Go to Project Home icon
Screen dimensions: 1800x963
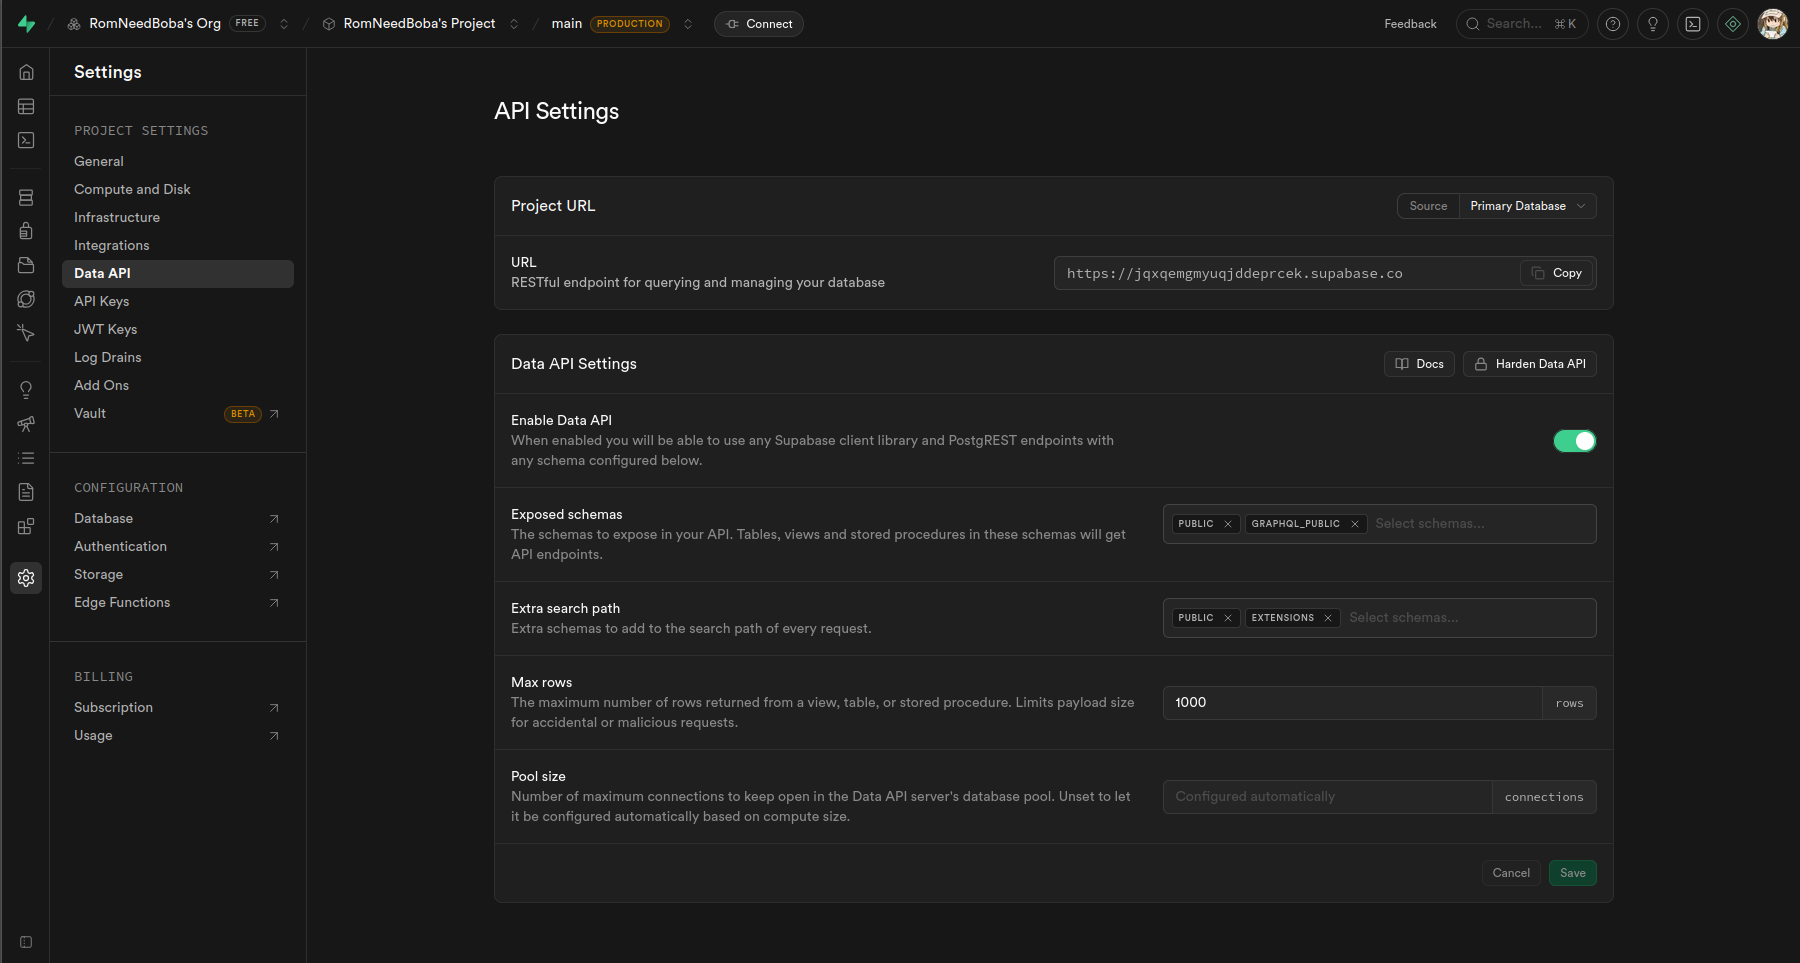[26, 72]
